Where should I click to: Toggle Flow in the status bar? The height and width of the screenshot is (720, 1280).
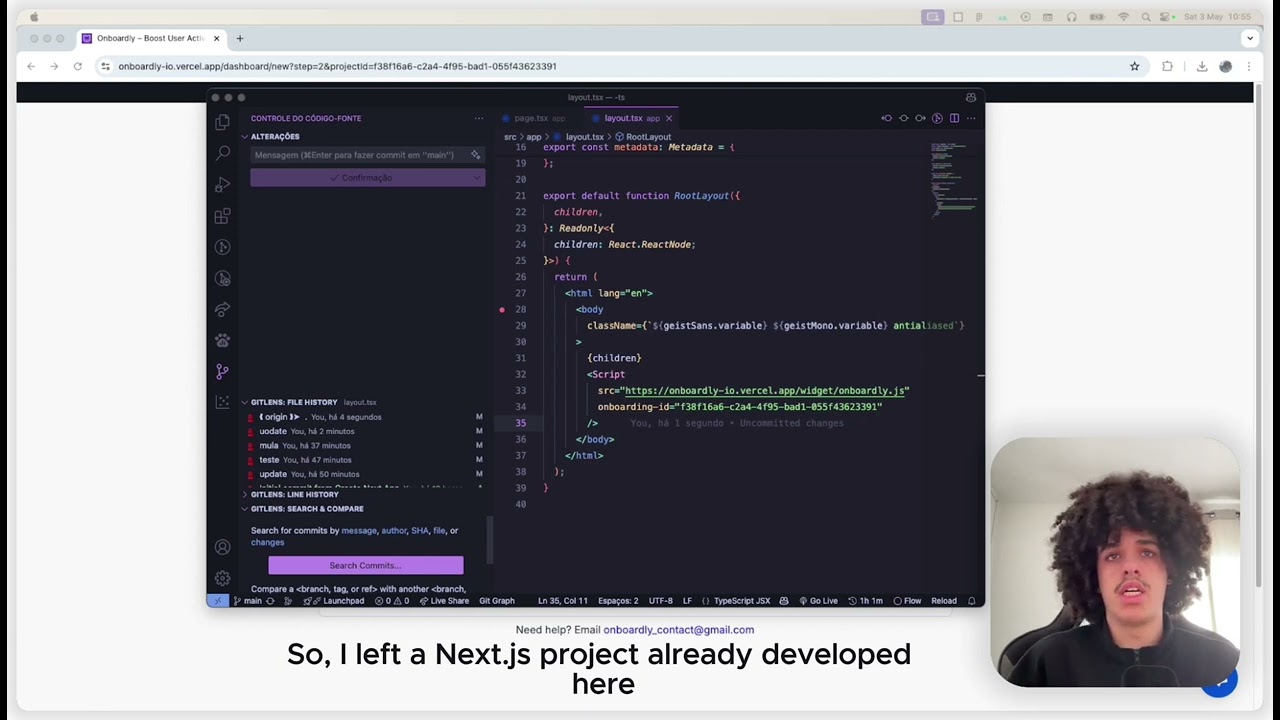click(907, 601)
